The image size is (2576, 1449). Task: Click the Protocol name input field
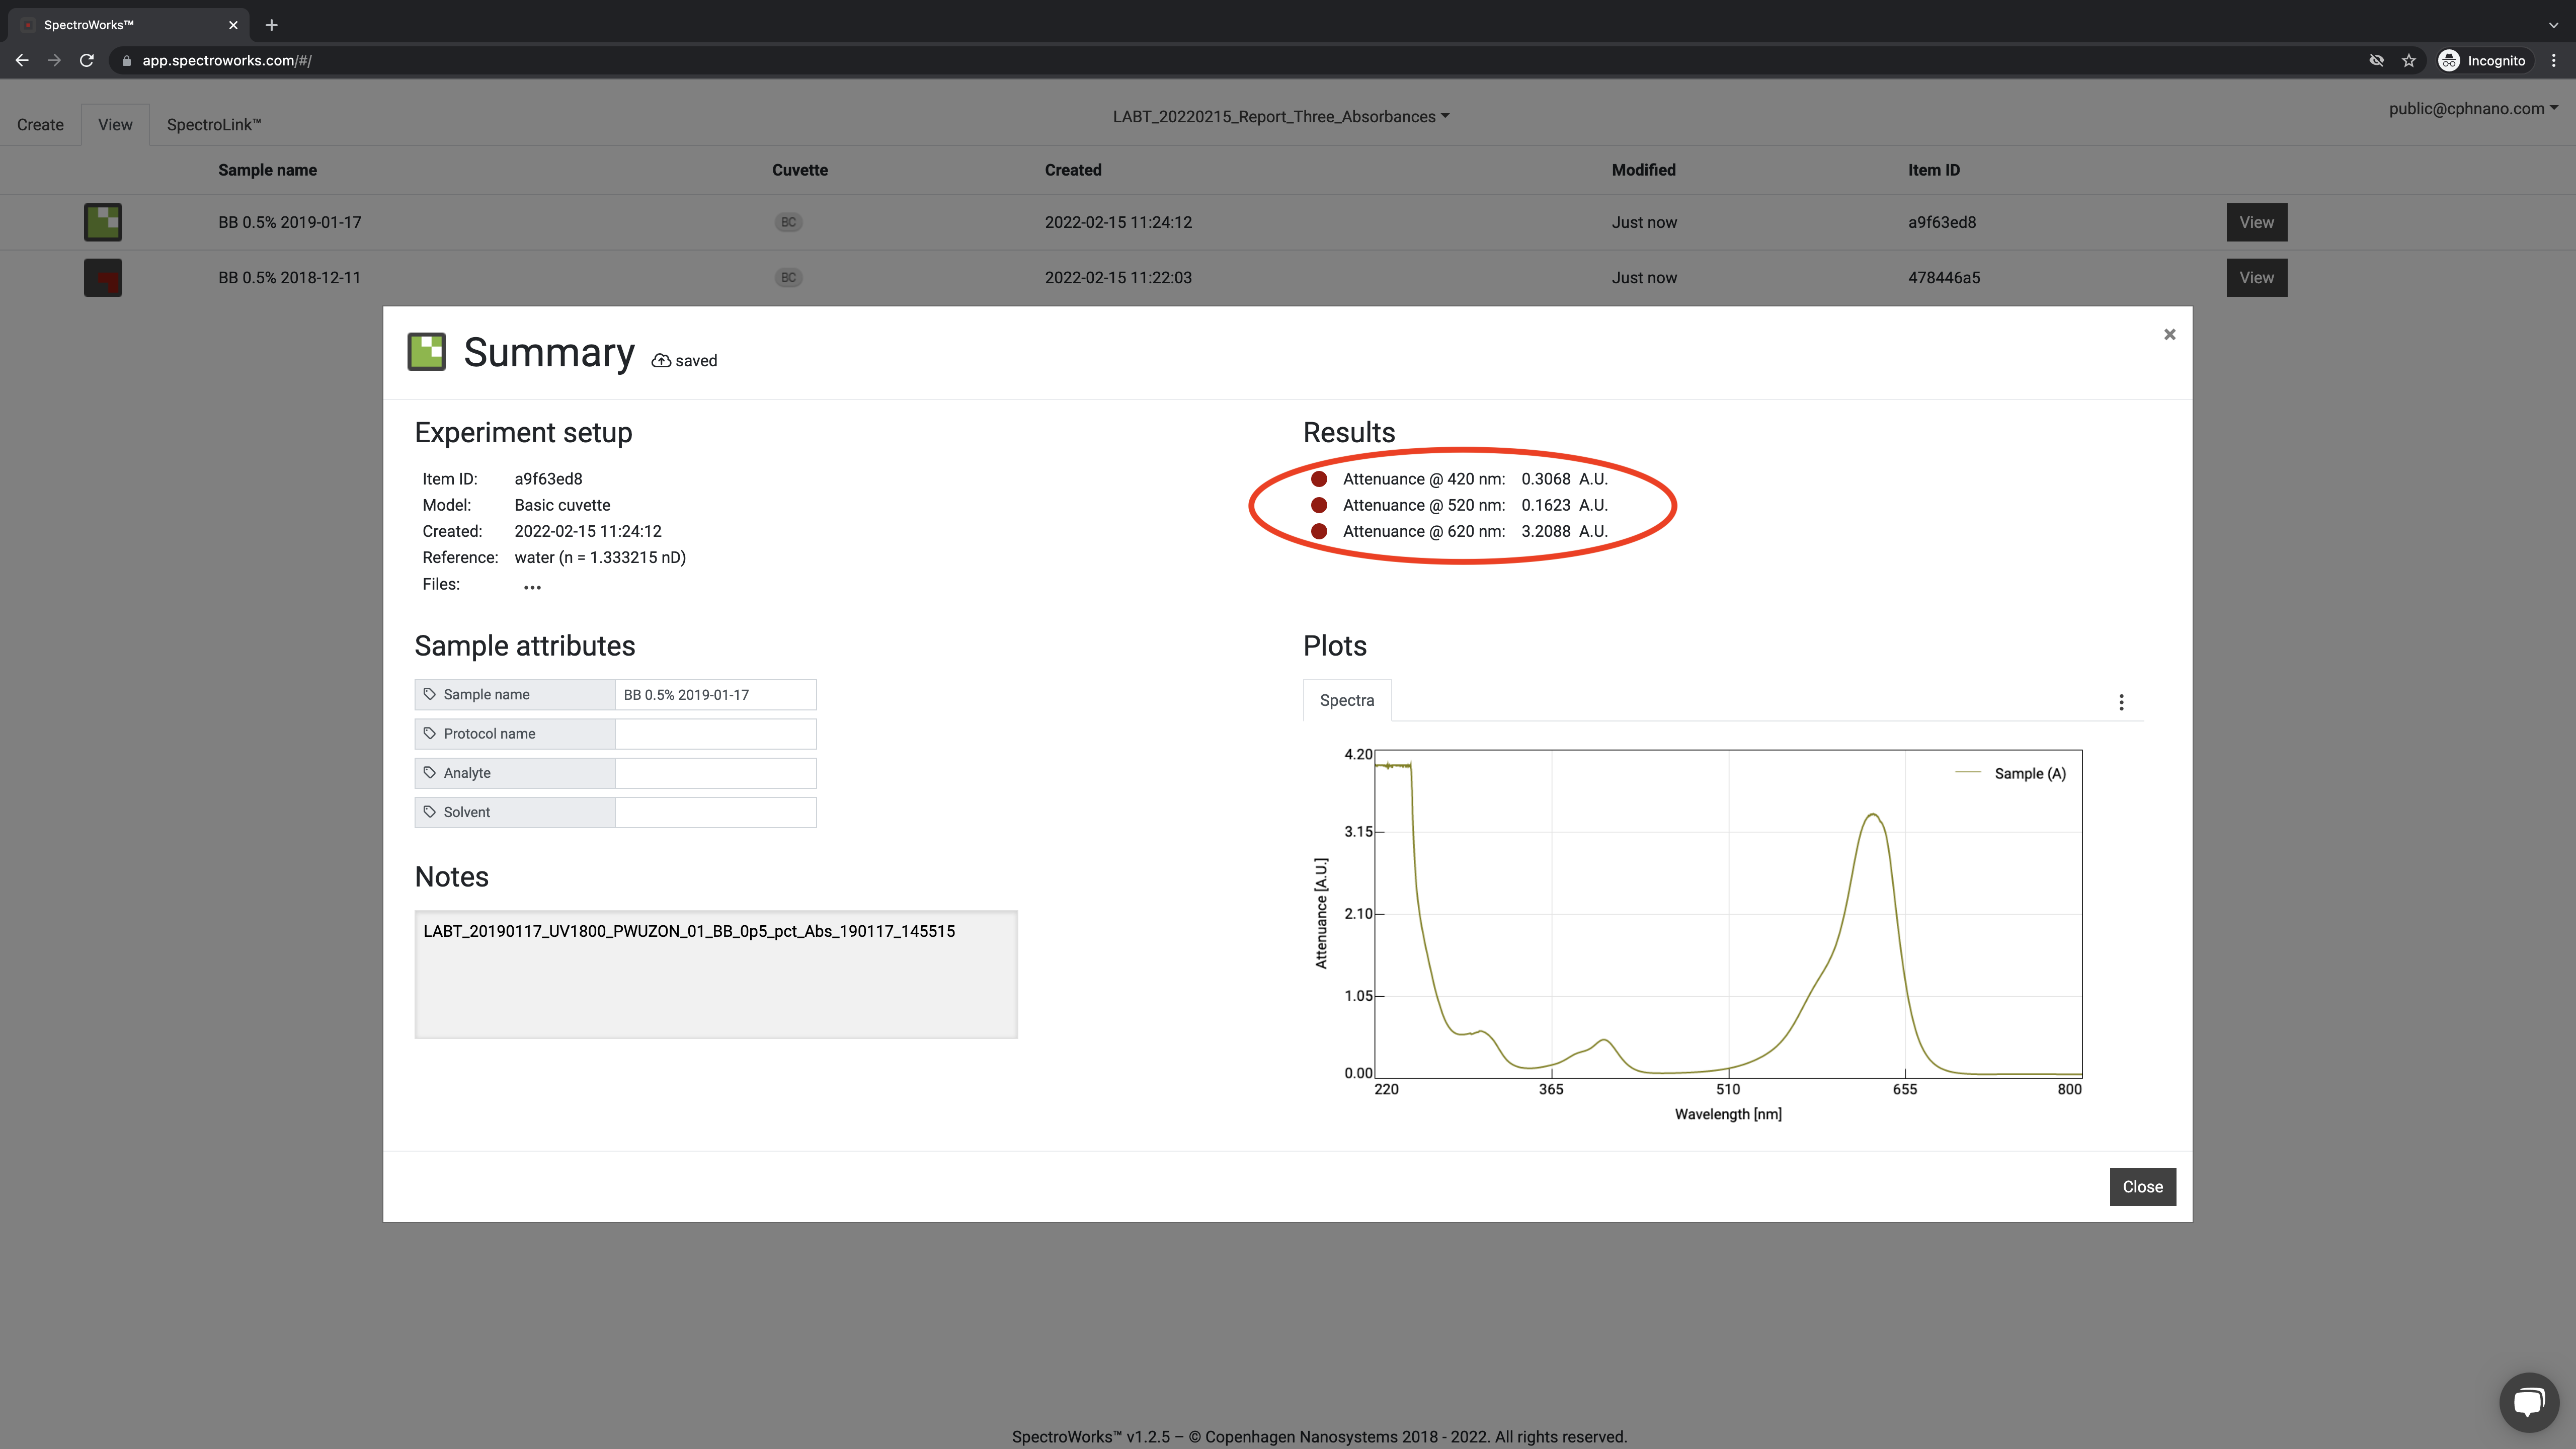click(715, 733)
